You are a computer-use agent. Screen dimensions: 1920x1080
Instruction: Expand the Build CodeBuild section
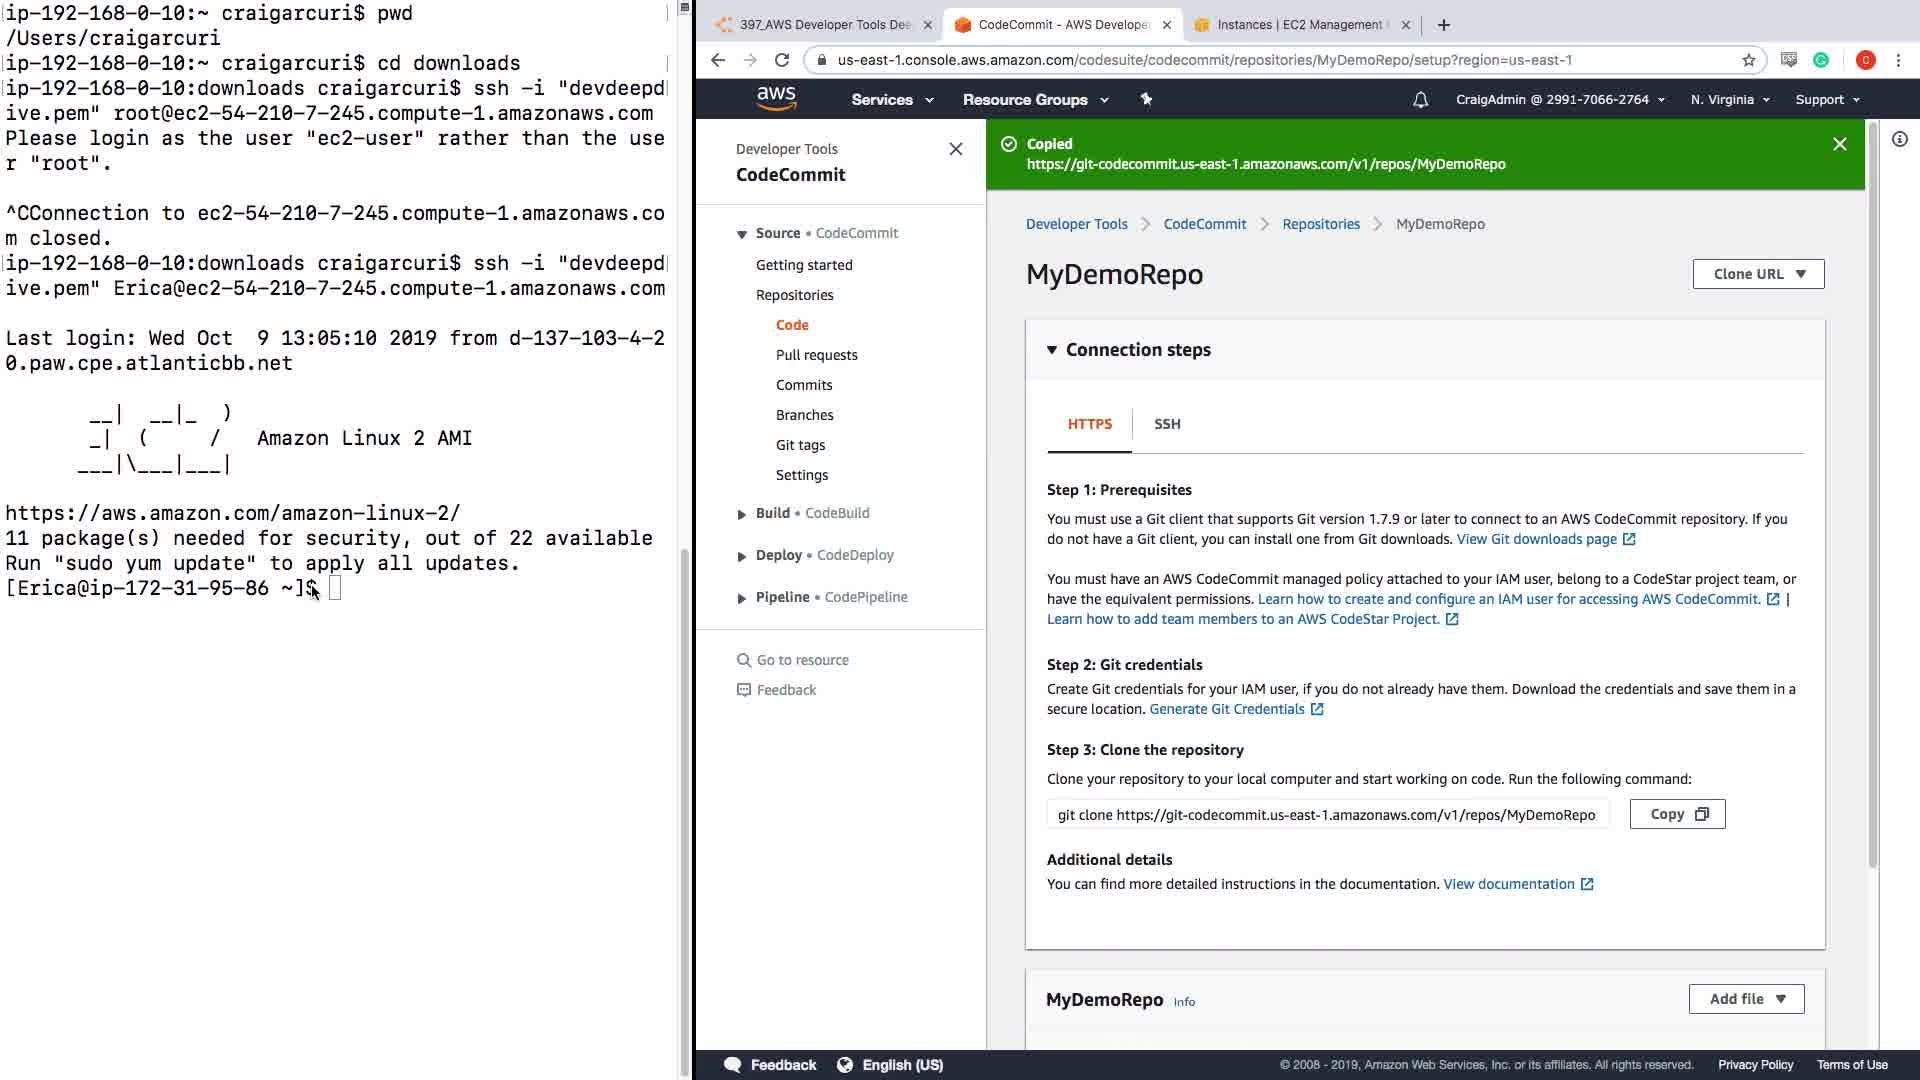click(x=742, y=514)
